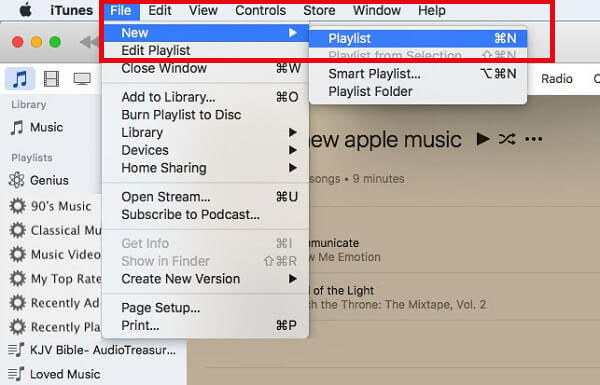Open Music Videos smart playlist
This screenshot has height=385, width=600.
click(x=55, y=254)
